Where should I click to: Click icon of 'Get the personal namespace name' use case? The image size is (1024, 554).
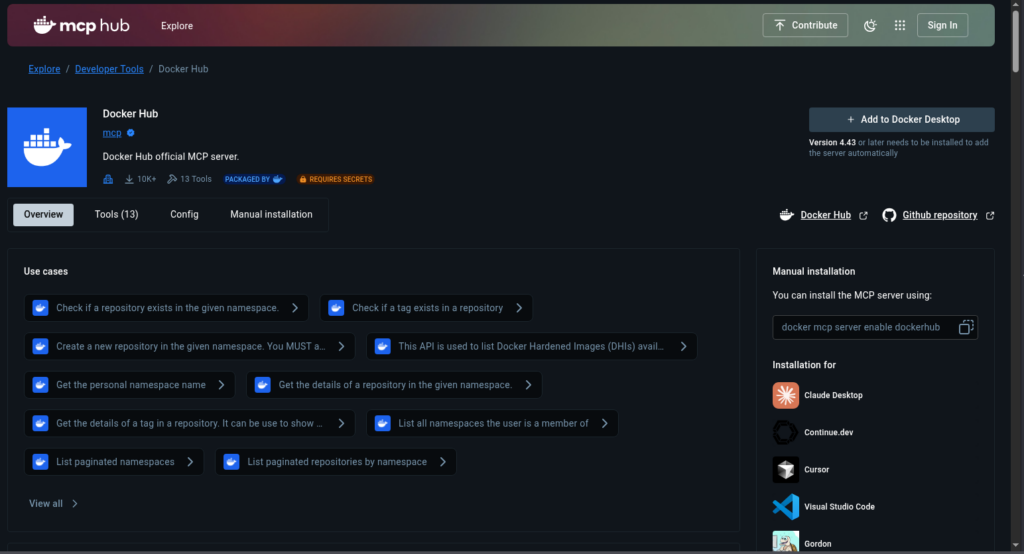click(40, 385)
